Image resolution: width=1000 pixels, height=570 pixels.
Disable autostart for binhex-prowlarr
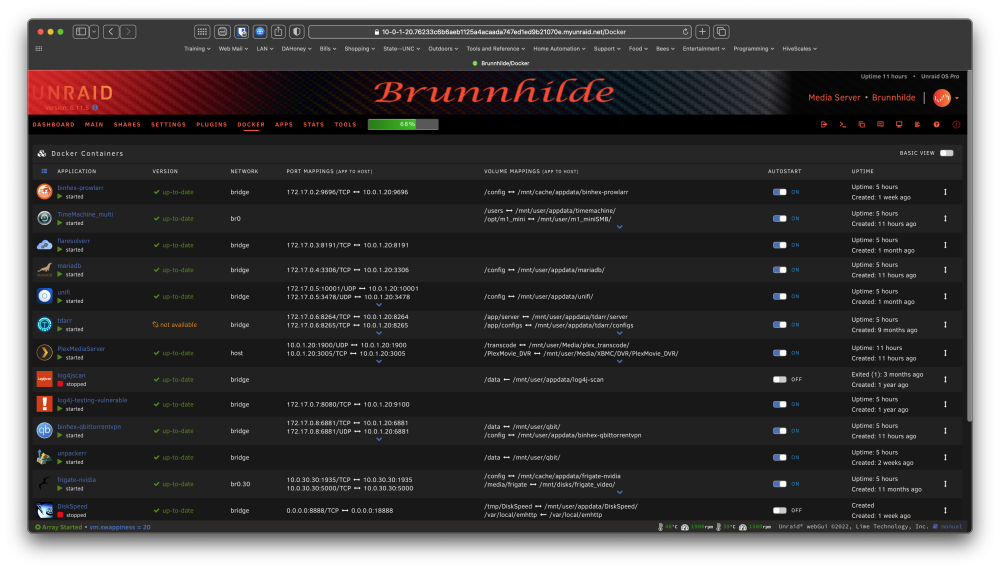click(779, 192)
